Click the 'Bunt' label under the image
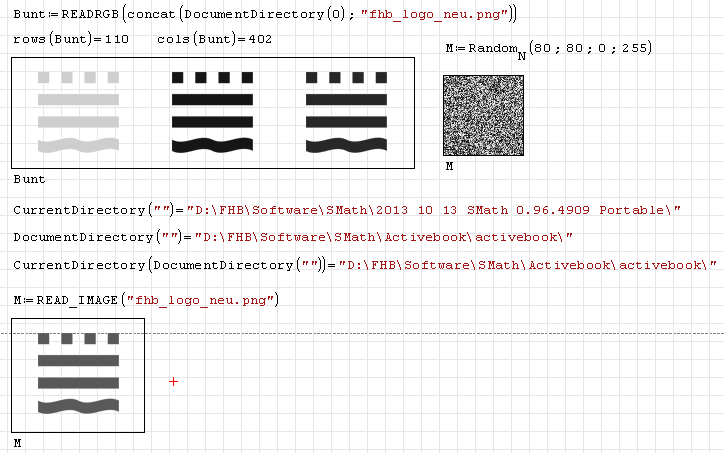724x453 pixels. pyautogui.click(x=29, y=179)
